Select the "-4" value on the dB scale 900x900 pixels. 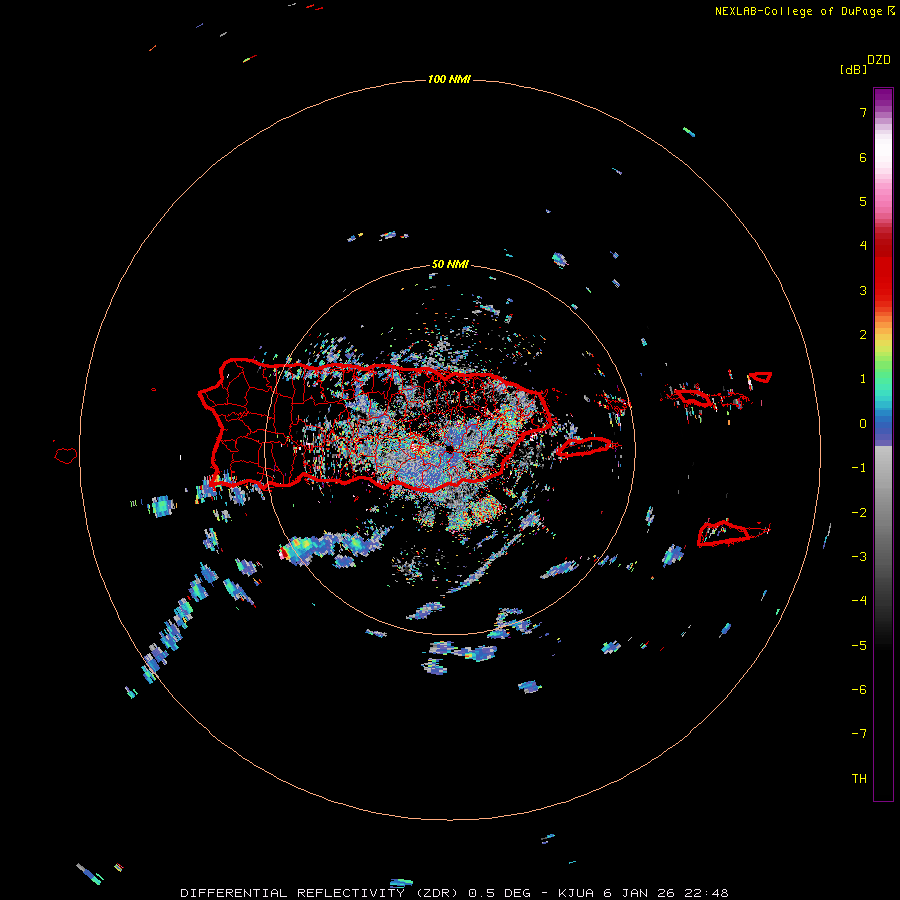click(859, 601)
